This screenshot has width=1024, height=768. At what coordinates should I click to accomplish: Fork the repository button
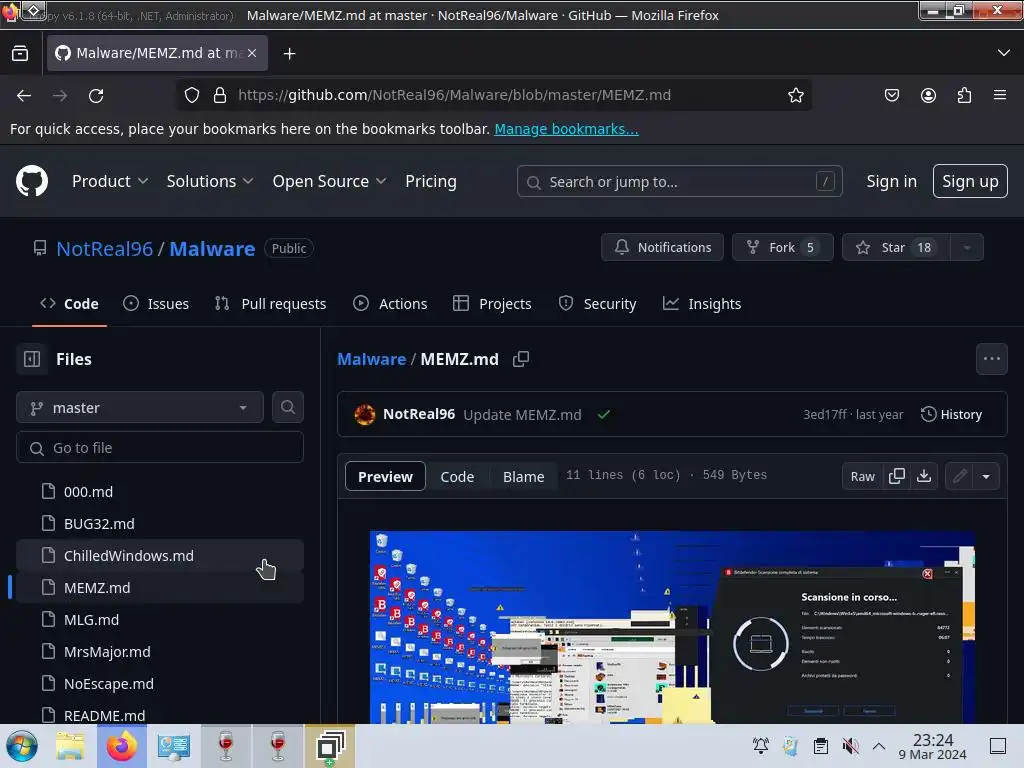click(x=782, y=248)
